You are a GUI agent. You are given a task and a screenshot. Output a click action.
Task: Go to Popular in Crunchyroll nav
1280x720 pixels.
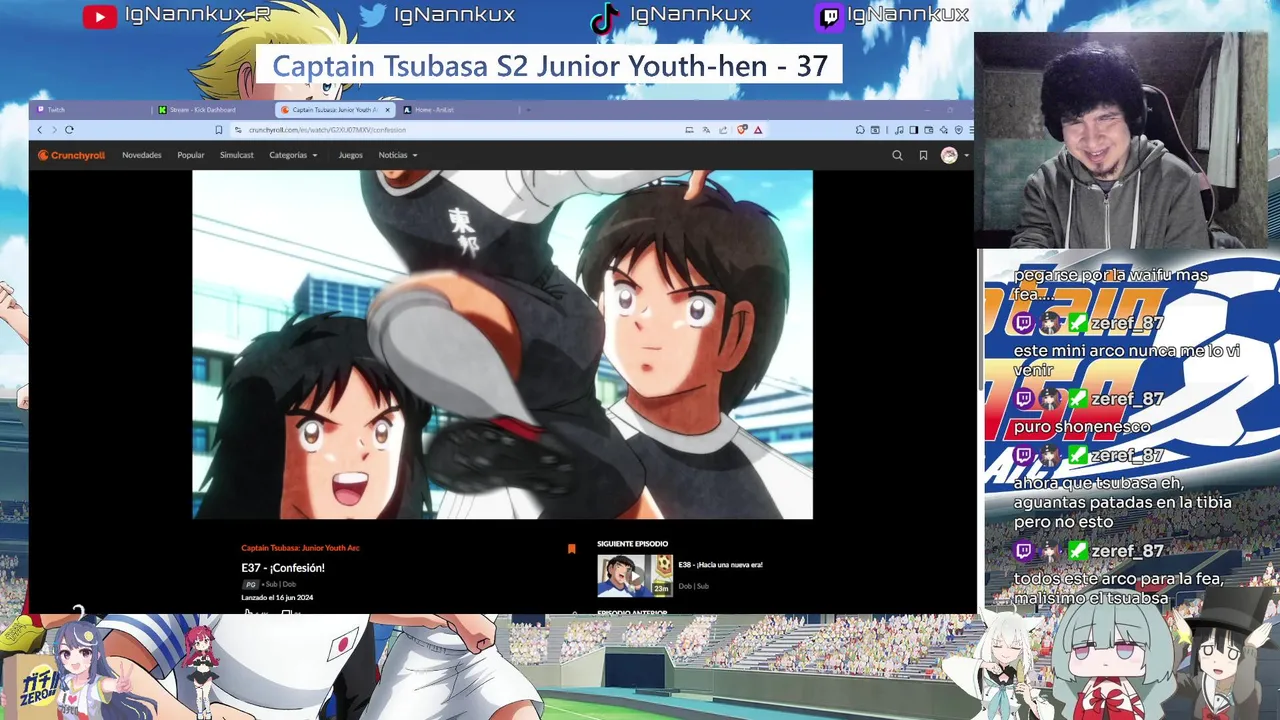click(x=190, y=155)
